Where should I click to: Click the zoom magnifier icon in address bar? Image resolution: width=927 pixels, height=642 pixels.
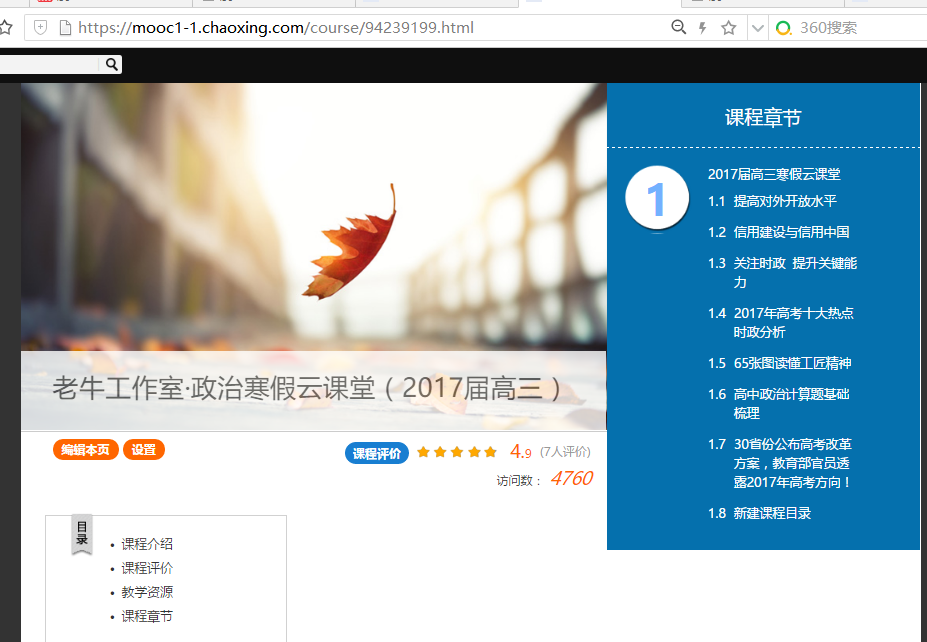(679, 27)
